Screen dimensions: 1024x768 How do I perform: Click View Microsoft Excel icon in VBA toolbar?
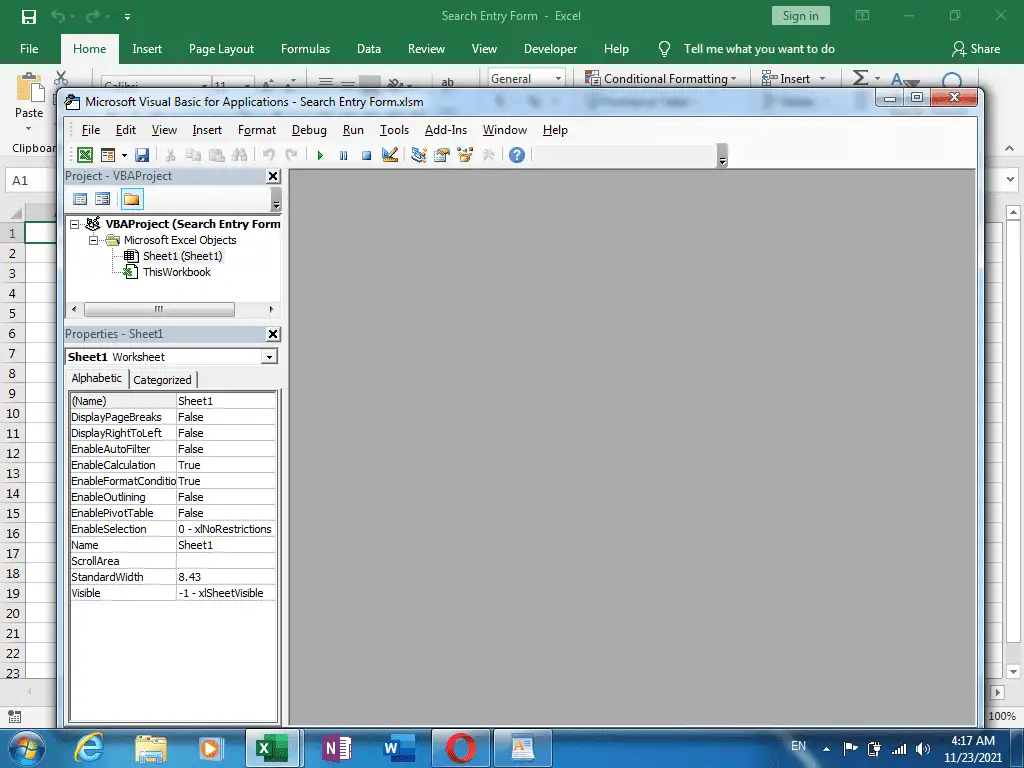tap(85, 155)
